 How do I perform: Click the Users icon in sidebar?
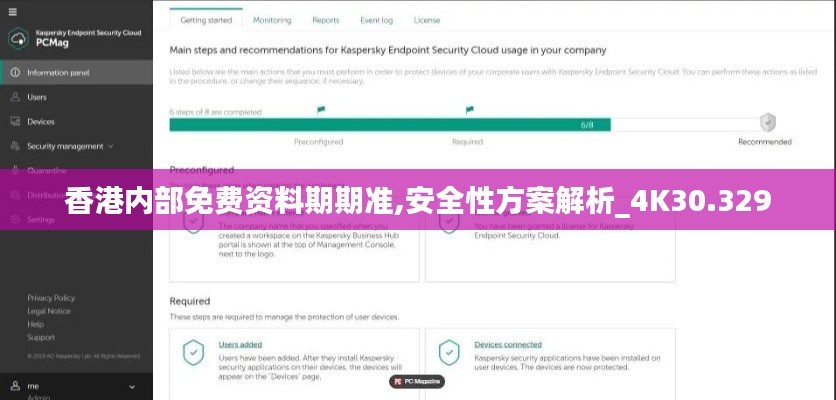15,97
